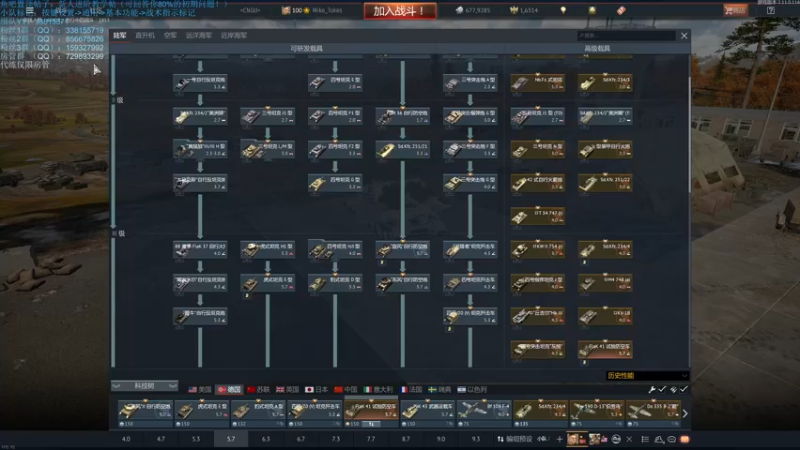Screen dimensions: 800x450
Task: Select the 法国 nation tab
Action: (x=411, y=389)
